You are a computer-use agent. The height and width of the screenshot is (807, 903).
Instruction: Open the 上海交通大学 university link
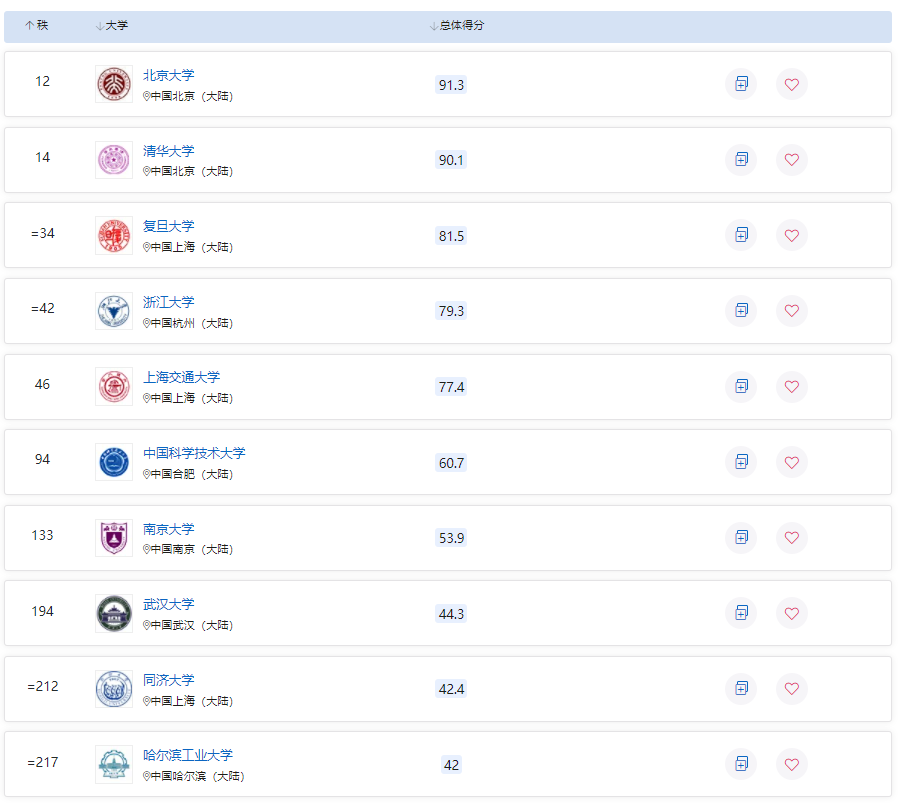[181, 377]
